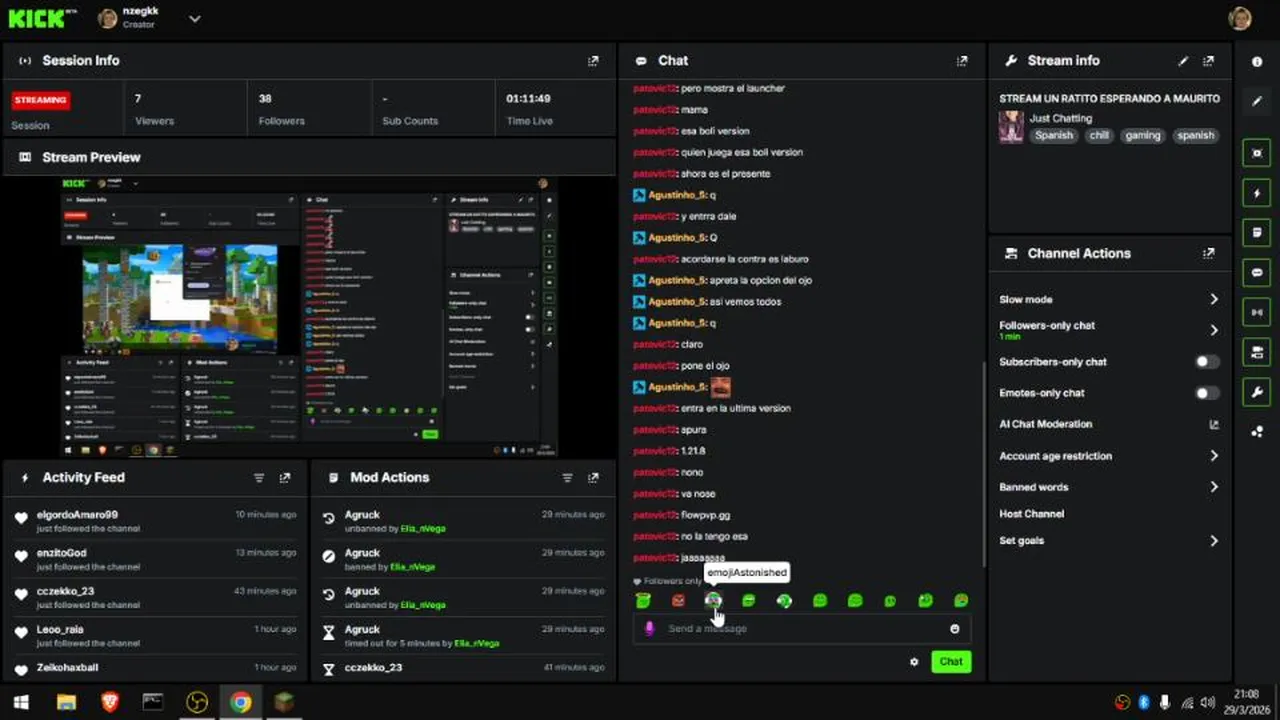
Task: Toggle the chat bubble sidebar icon
Action: click(1257, 273)
